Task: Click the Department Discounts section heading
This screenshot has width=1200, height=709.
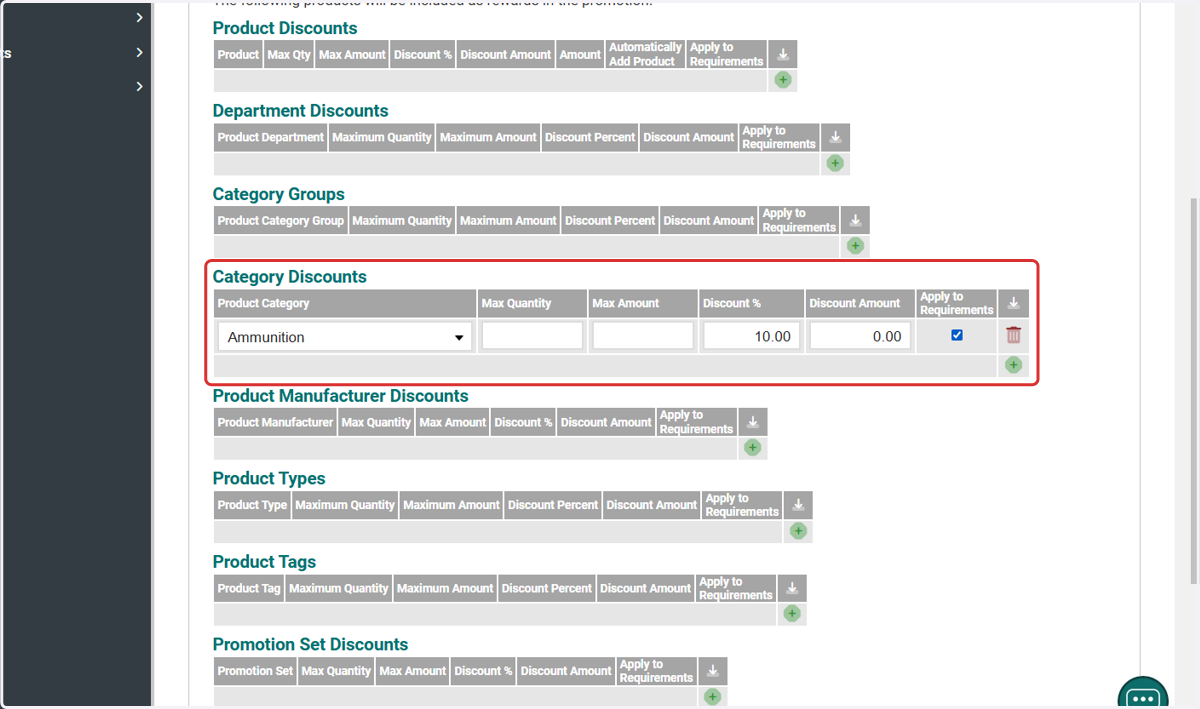Action: coord(301,111)
